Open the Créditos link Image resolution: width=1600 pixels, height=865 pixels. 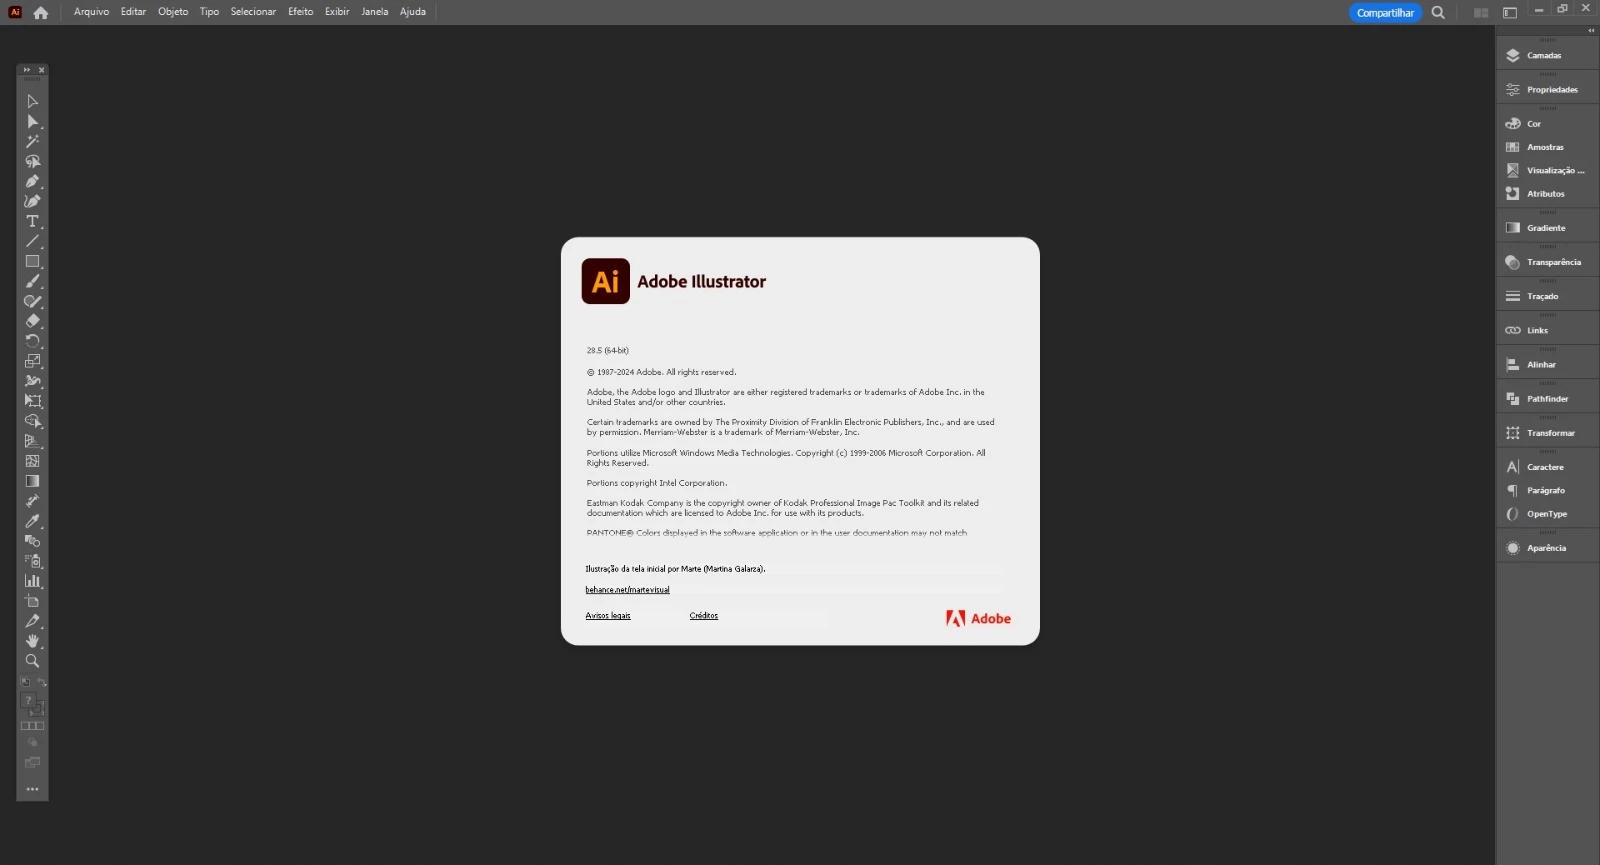click(x=704, y=616)
